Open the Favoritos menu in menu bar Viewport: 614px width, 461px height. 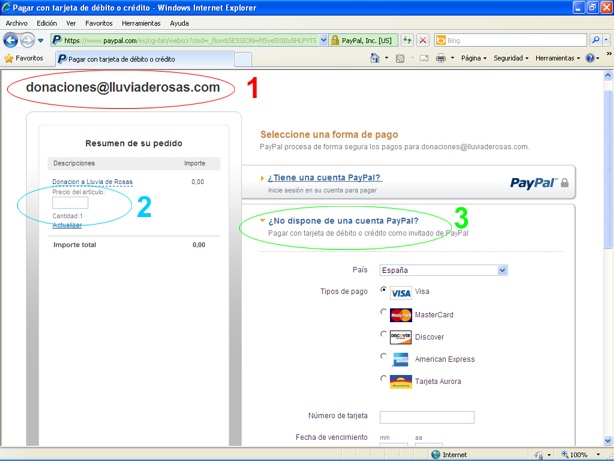[x=99, y=23]
